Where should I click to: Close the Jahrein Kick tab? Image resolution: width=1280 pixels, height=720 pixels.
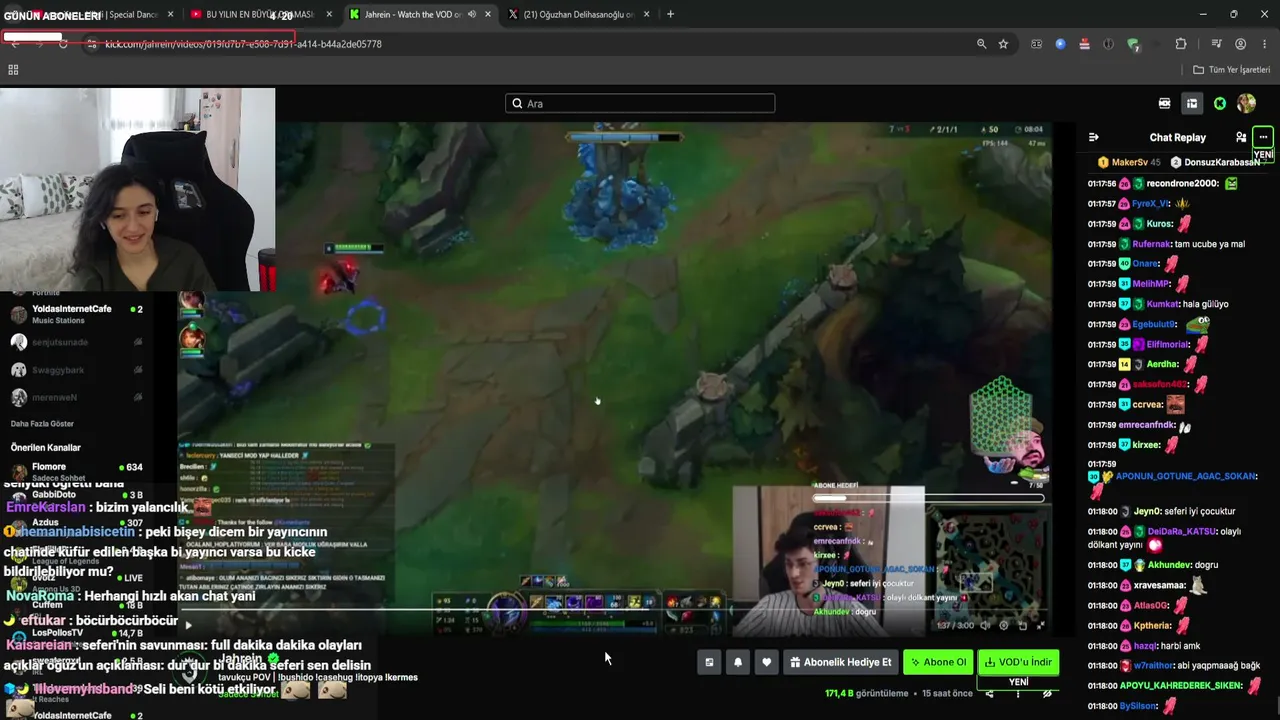(x=486, y=14)
